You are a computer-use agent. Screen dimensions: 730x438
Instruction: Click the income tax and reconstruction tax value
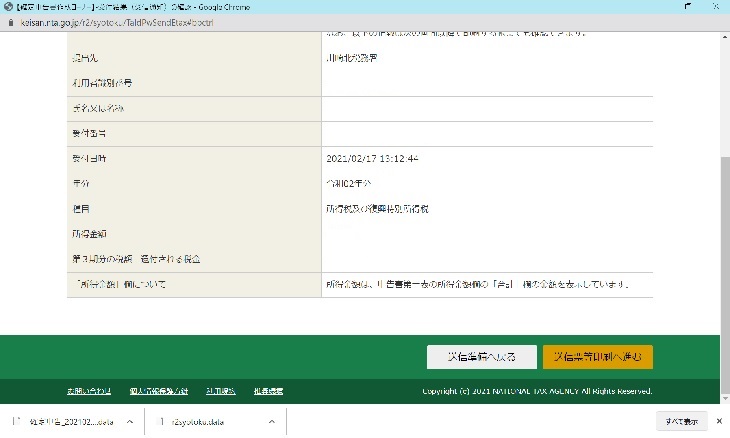[x=377, y=209]
